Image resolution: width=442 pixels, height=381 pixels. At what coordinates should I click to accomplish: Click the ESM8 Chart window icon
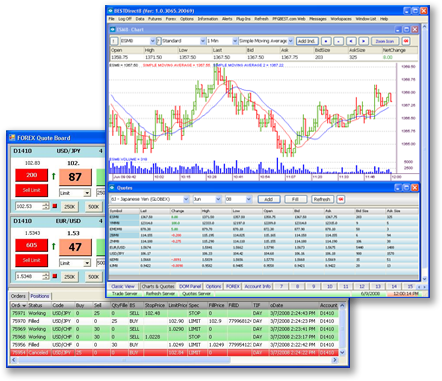point(113,30)
